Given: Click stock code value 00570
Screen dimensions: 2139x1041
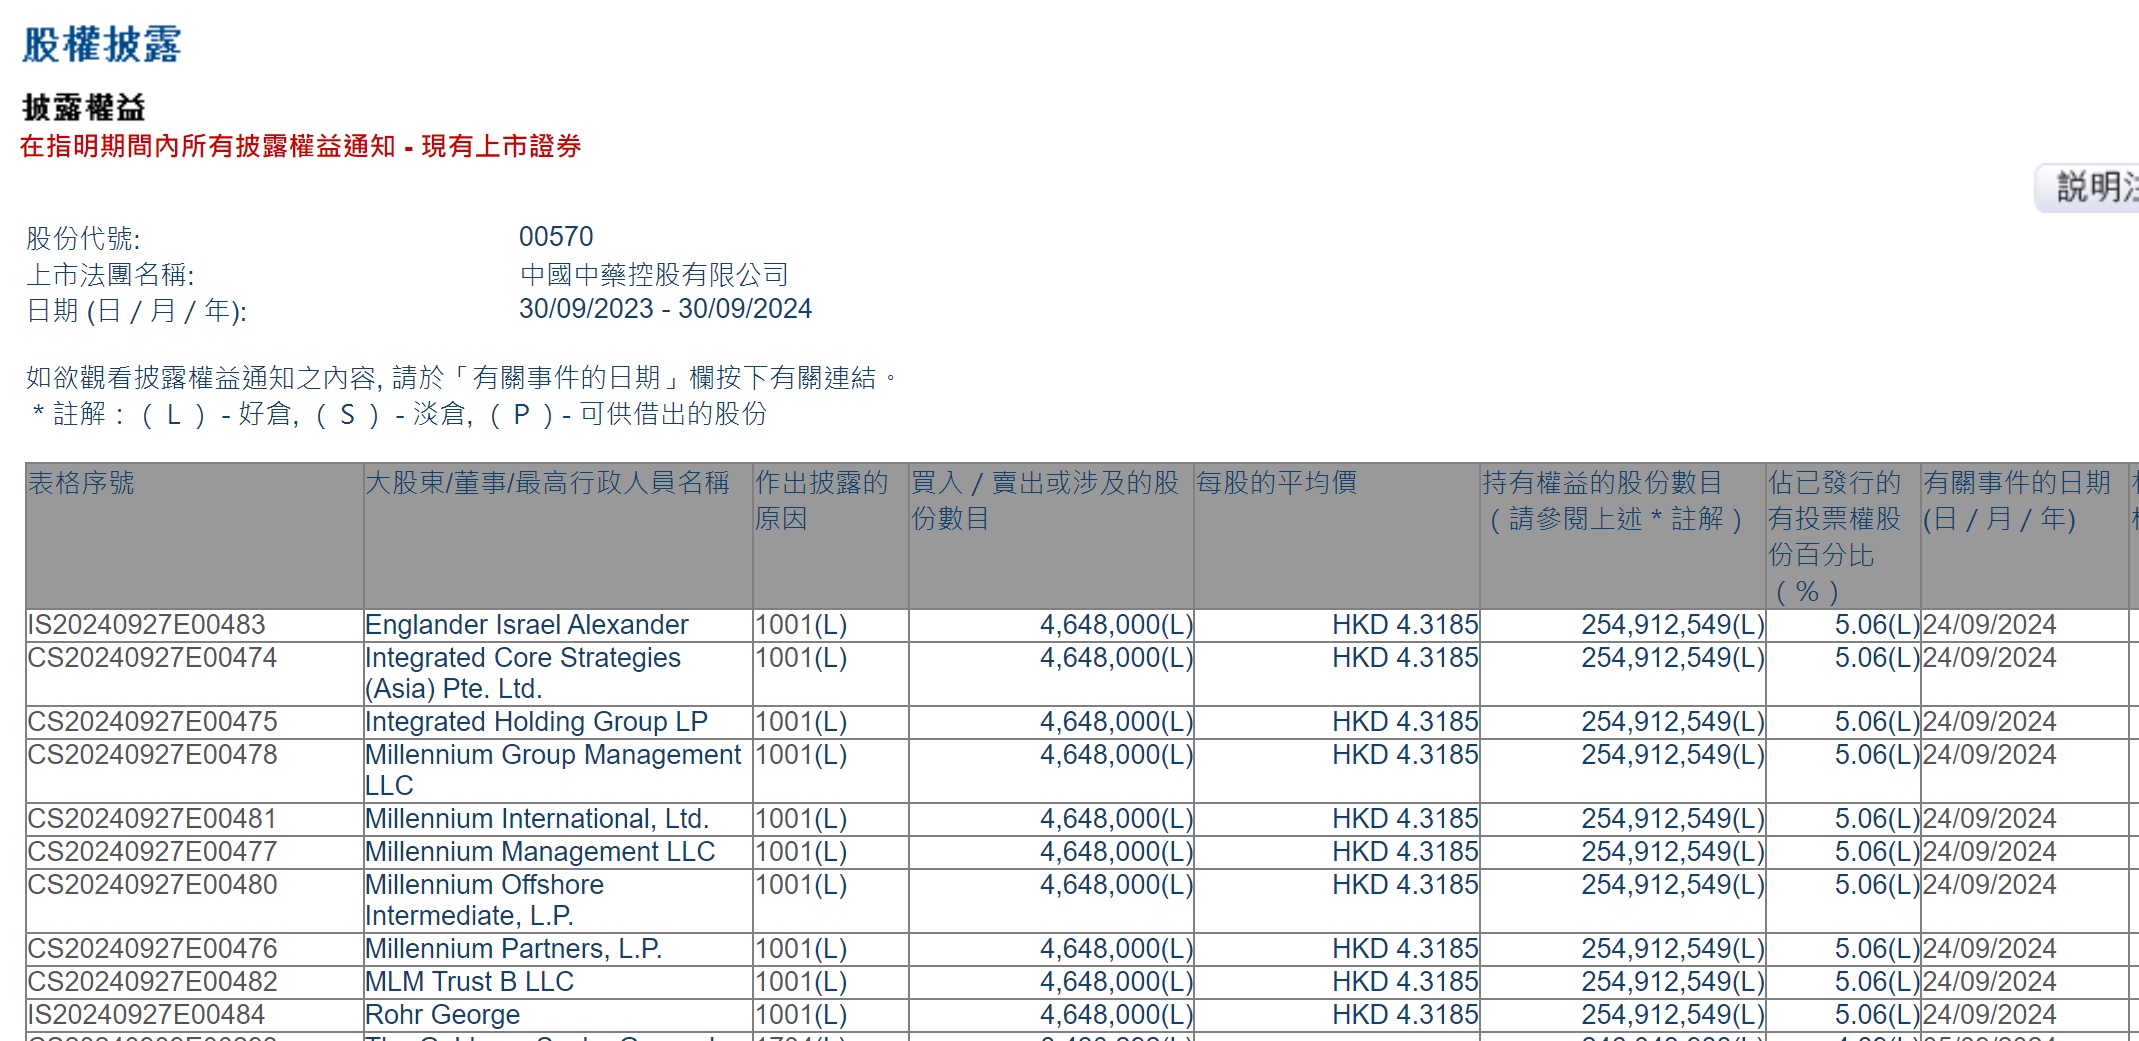Looking at the screenshot, I should tap(556, 237).
